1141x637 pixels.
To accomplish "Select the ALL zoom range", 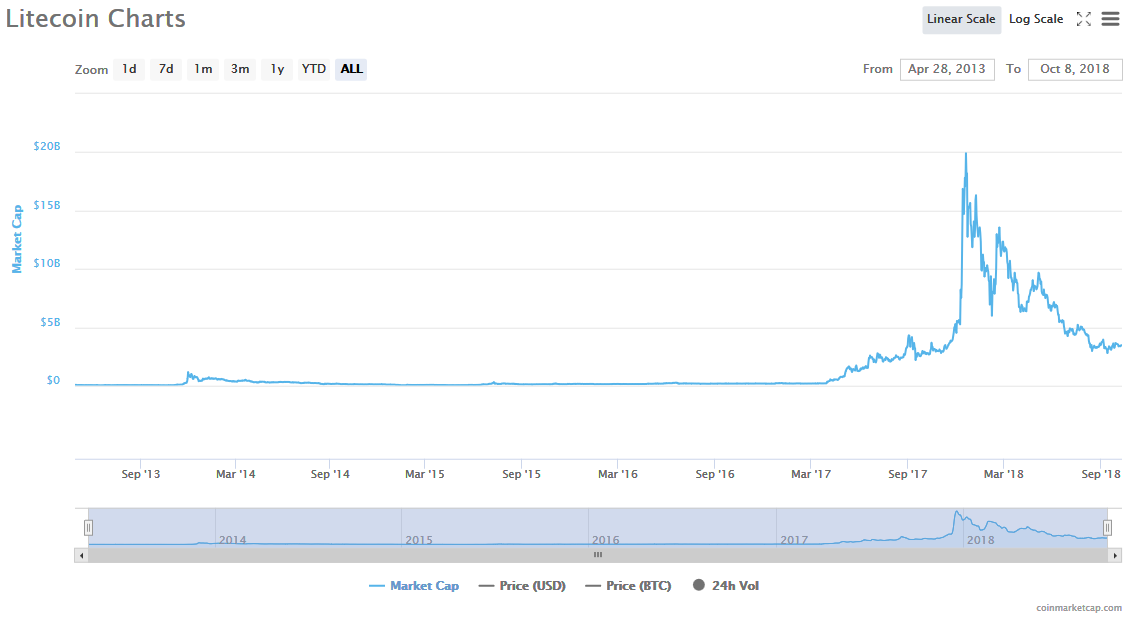I will click(351, 69).
